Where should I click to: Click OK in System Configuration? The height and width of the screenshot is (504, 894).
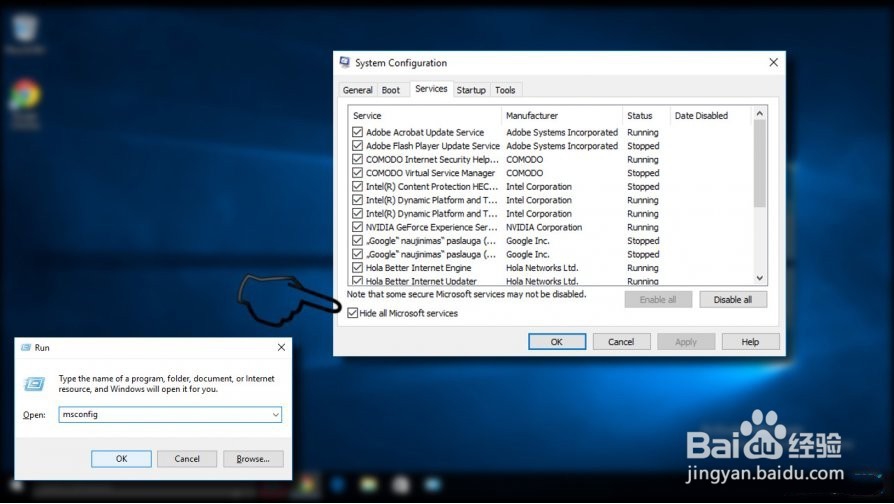click(x=557, y=342)
